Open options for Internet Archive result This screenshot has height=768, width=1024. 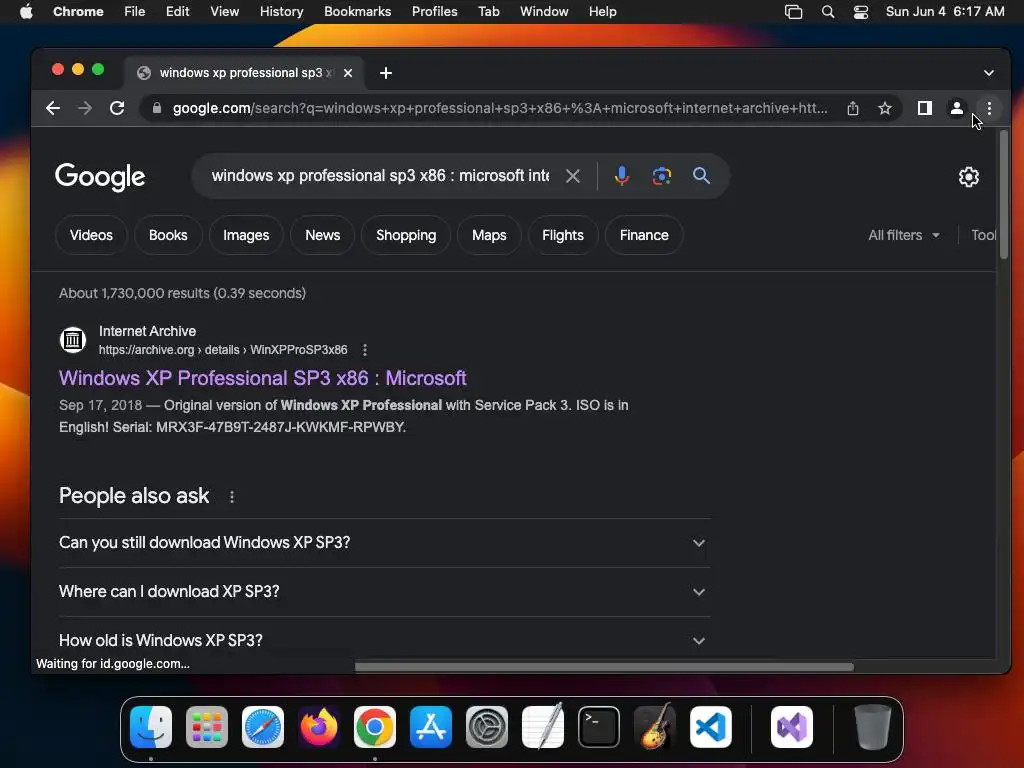365,350
